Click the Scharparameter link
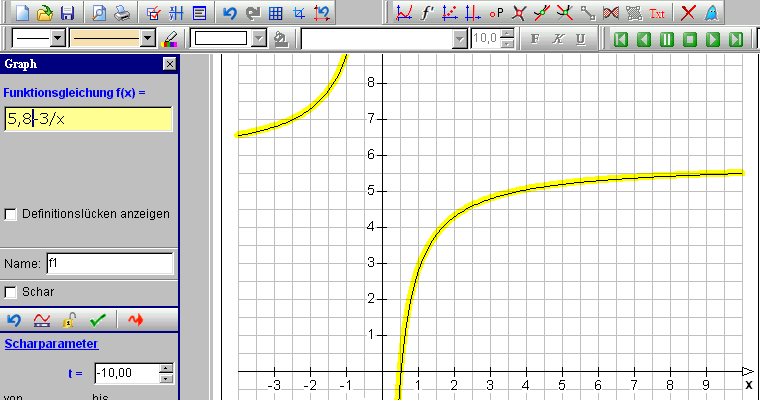This screenshot has width=760, height=400. coord(51,344)
